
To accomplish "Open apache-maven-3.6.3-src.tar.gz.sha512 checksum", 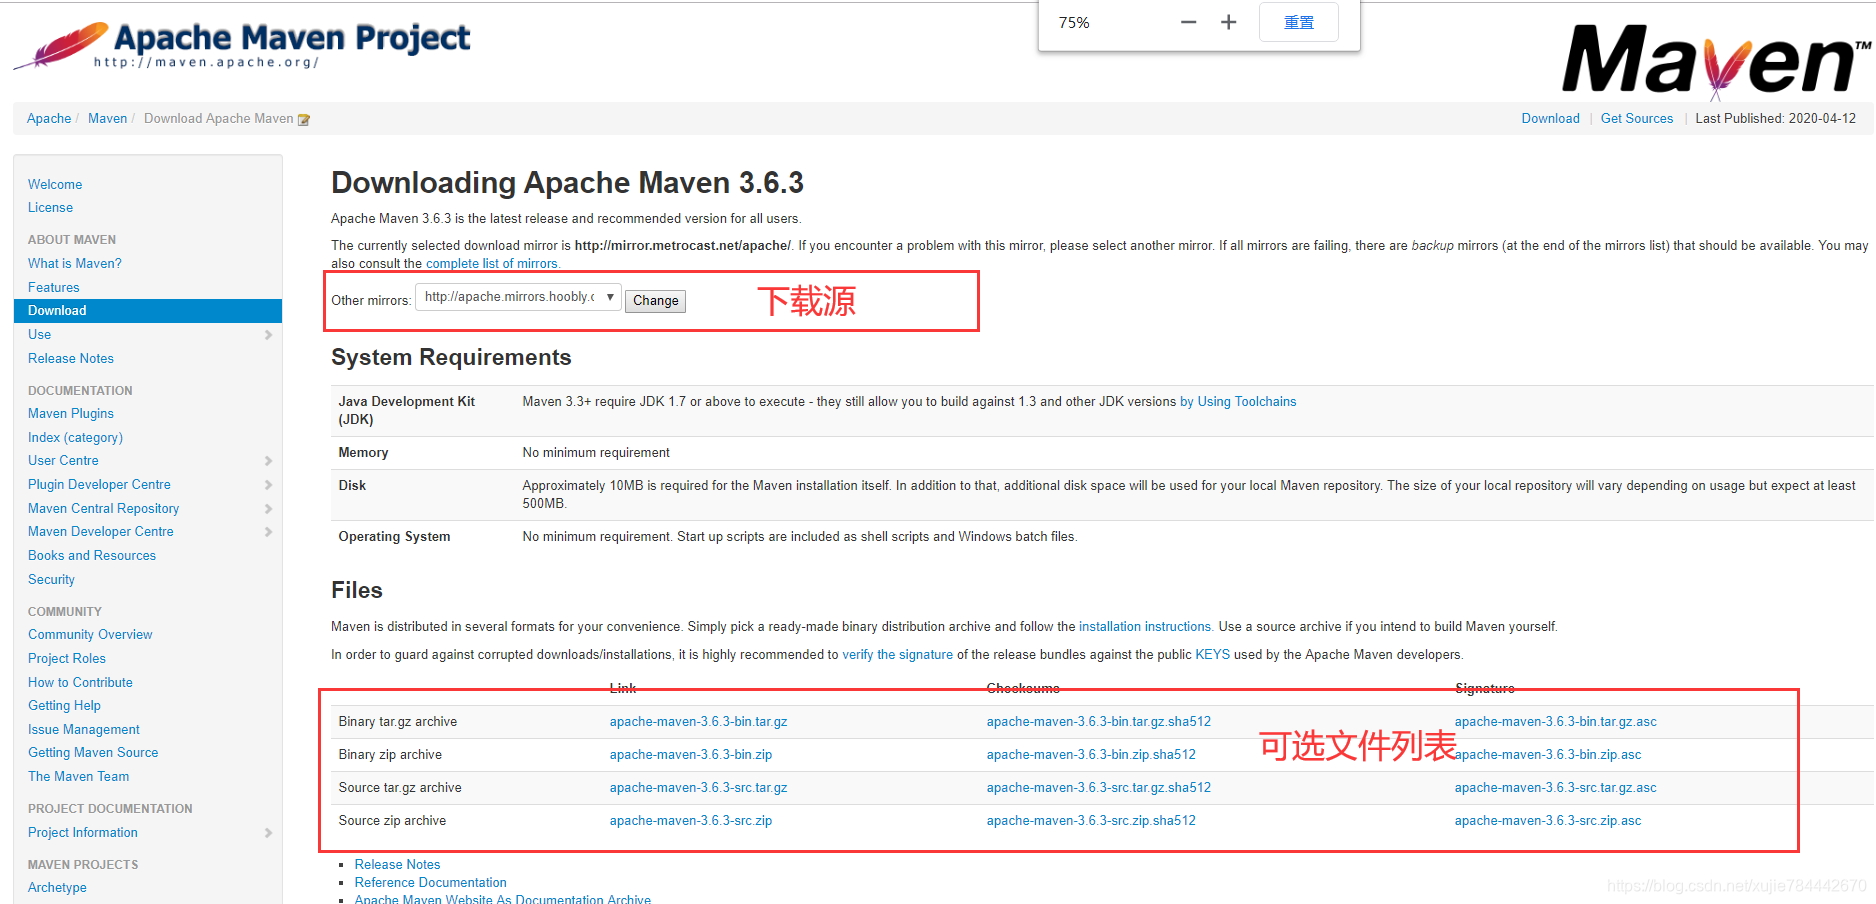I will (x=1099, y=788).
